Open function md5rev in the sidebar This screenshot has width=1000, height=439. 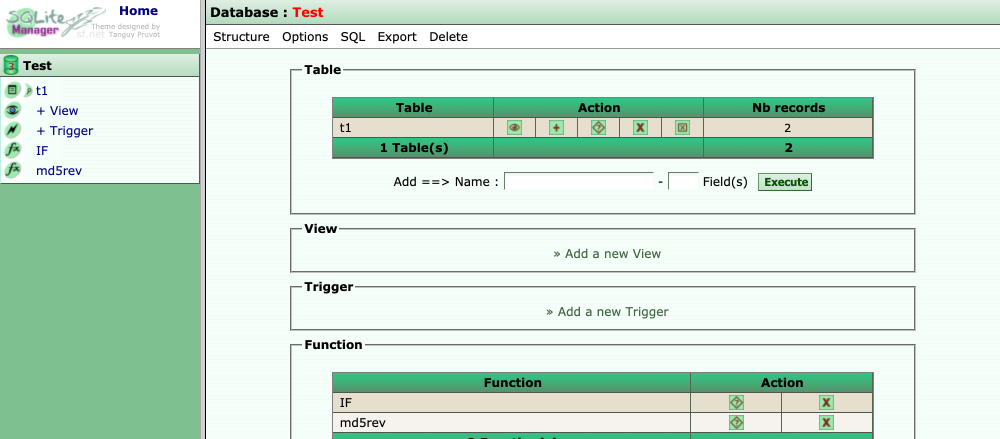tap(59, 171)
